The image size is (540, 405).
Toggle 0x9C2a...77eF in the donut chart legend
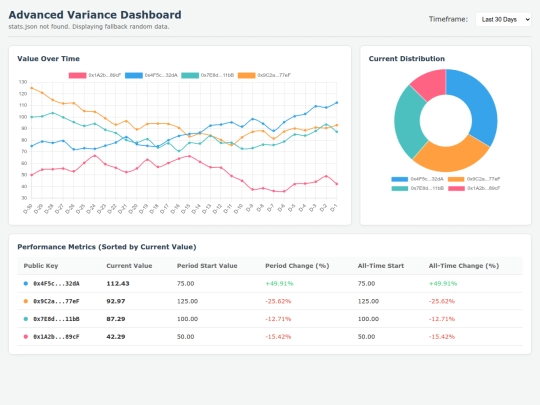tap(474, 179)
